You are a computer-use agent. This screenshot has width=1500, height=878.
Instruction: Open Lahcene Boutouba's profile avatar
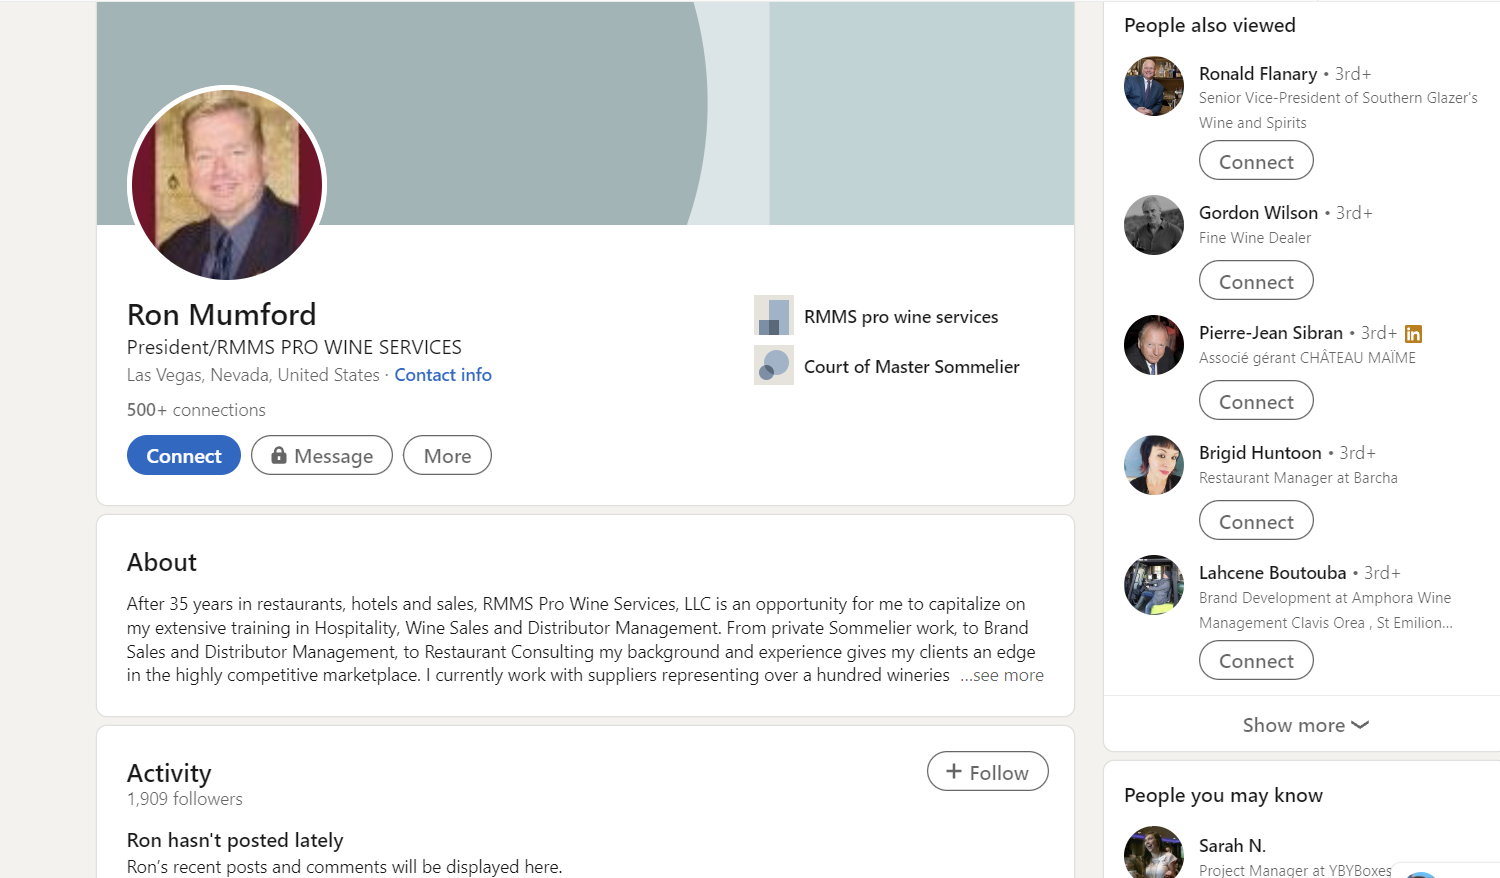click(1153, 585)
